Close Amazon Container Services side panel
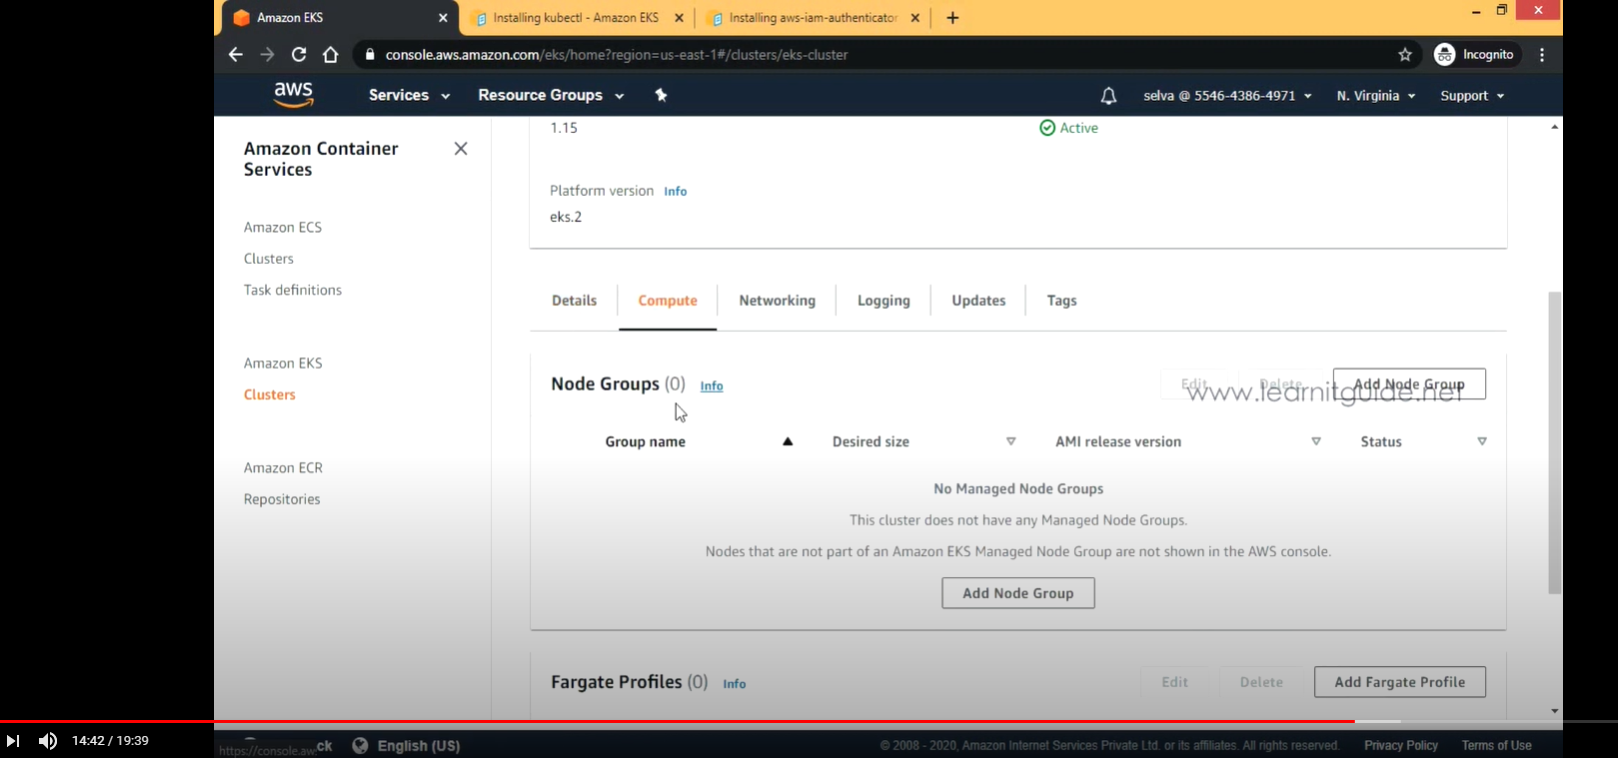This screenshot has height=758, width=1618. (x=461, y=149)
